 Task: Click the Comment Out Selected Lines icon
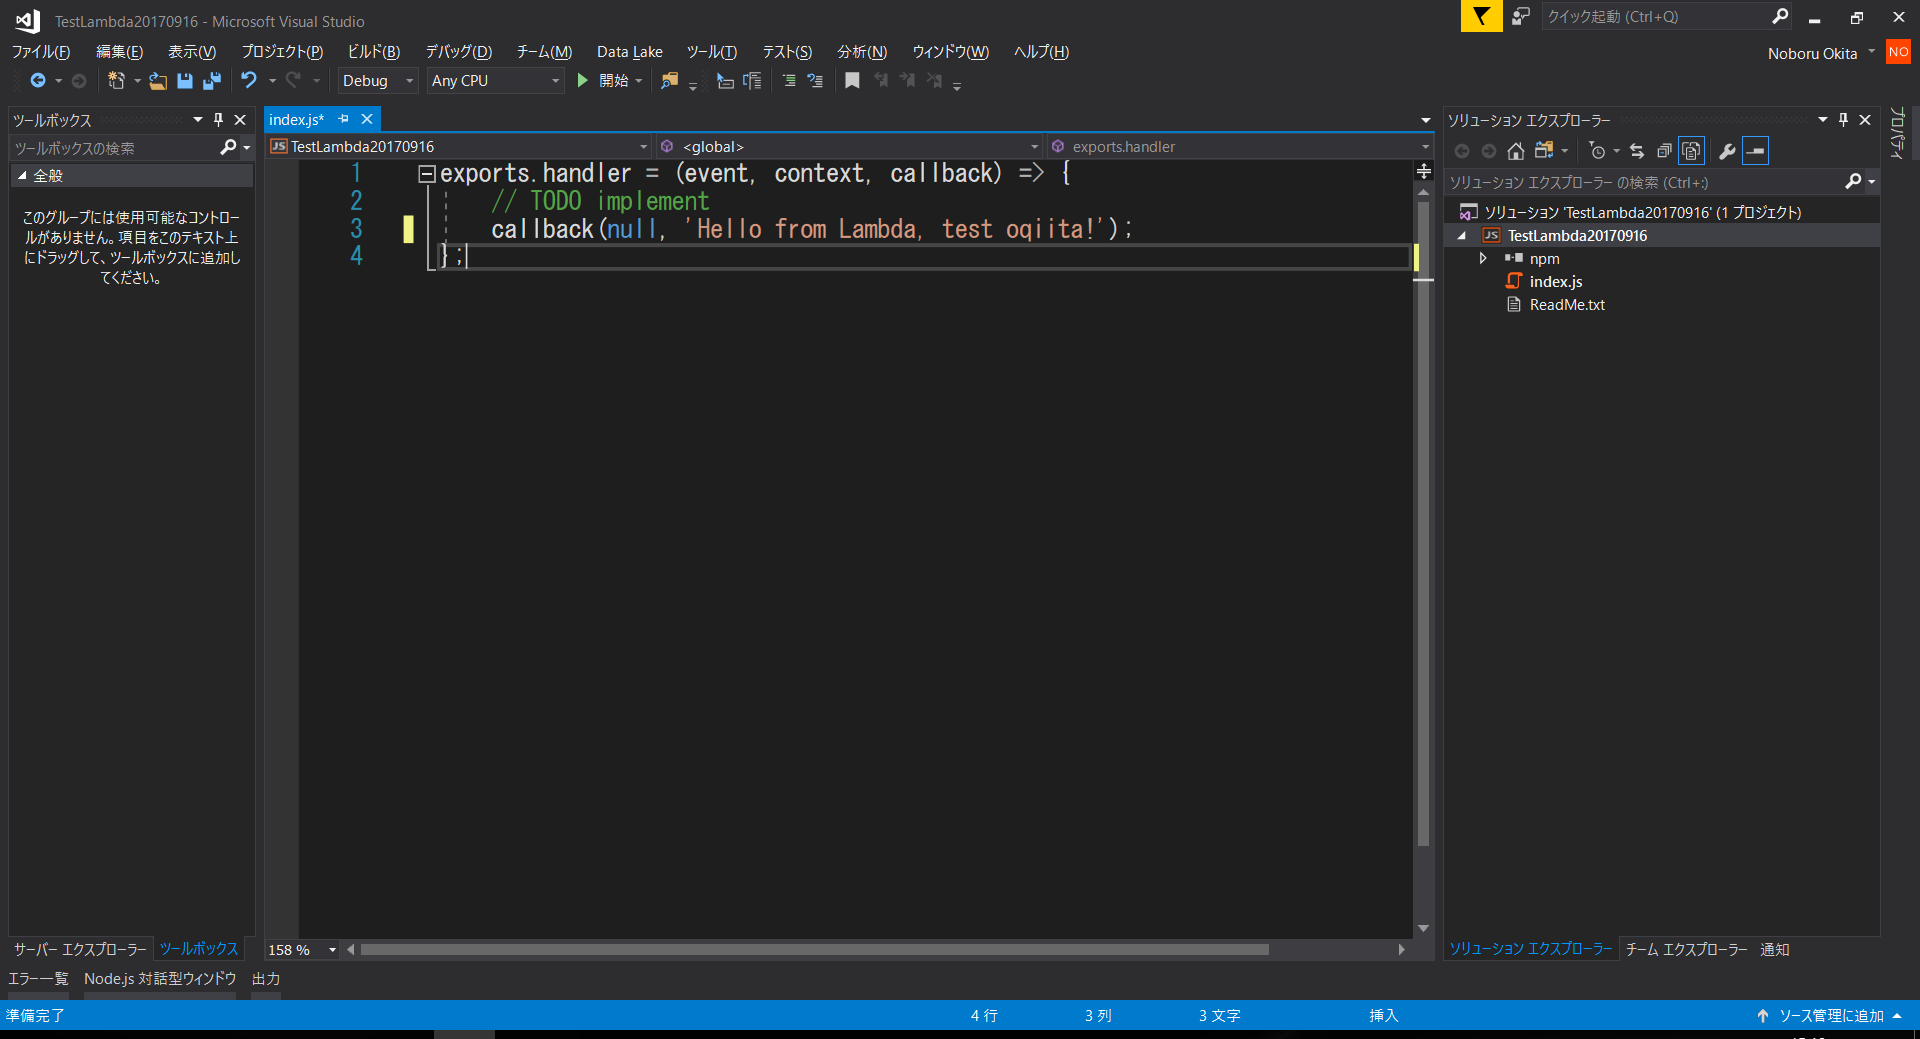(x=789, y=81)
